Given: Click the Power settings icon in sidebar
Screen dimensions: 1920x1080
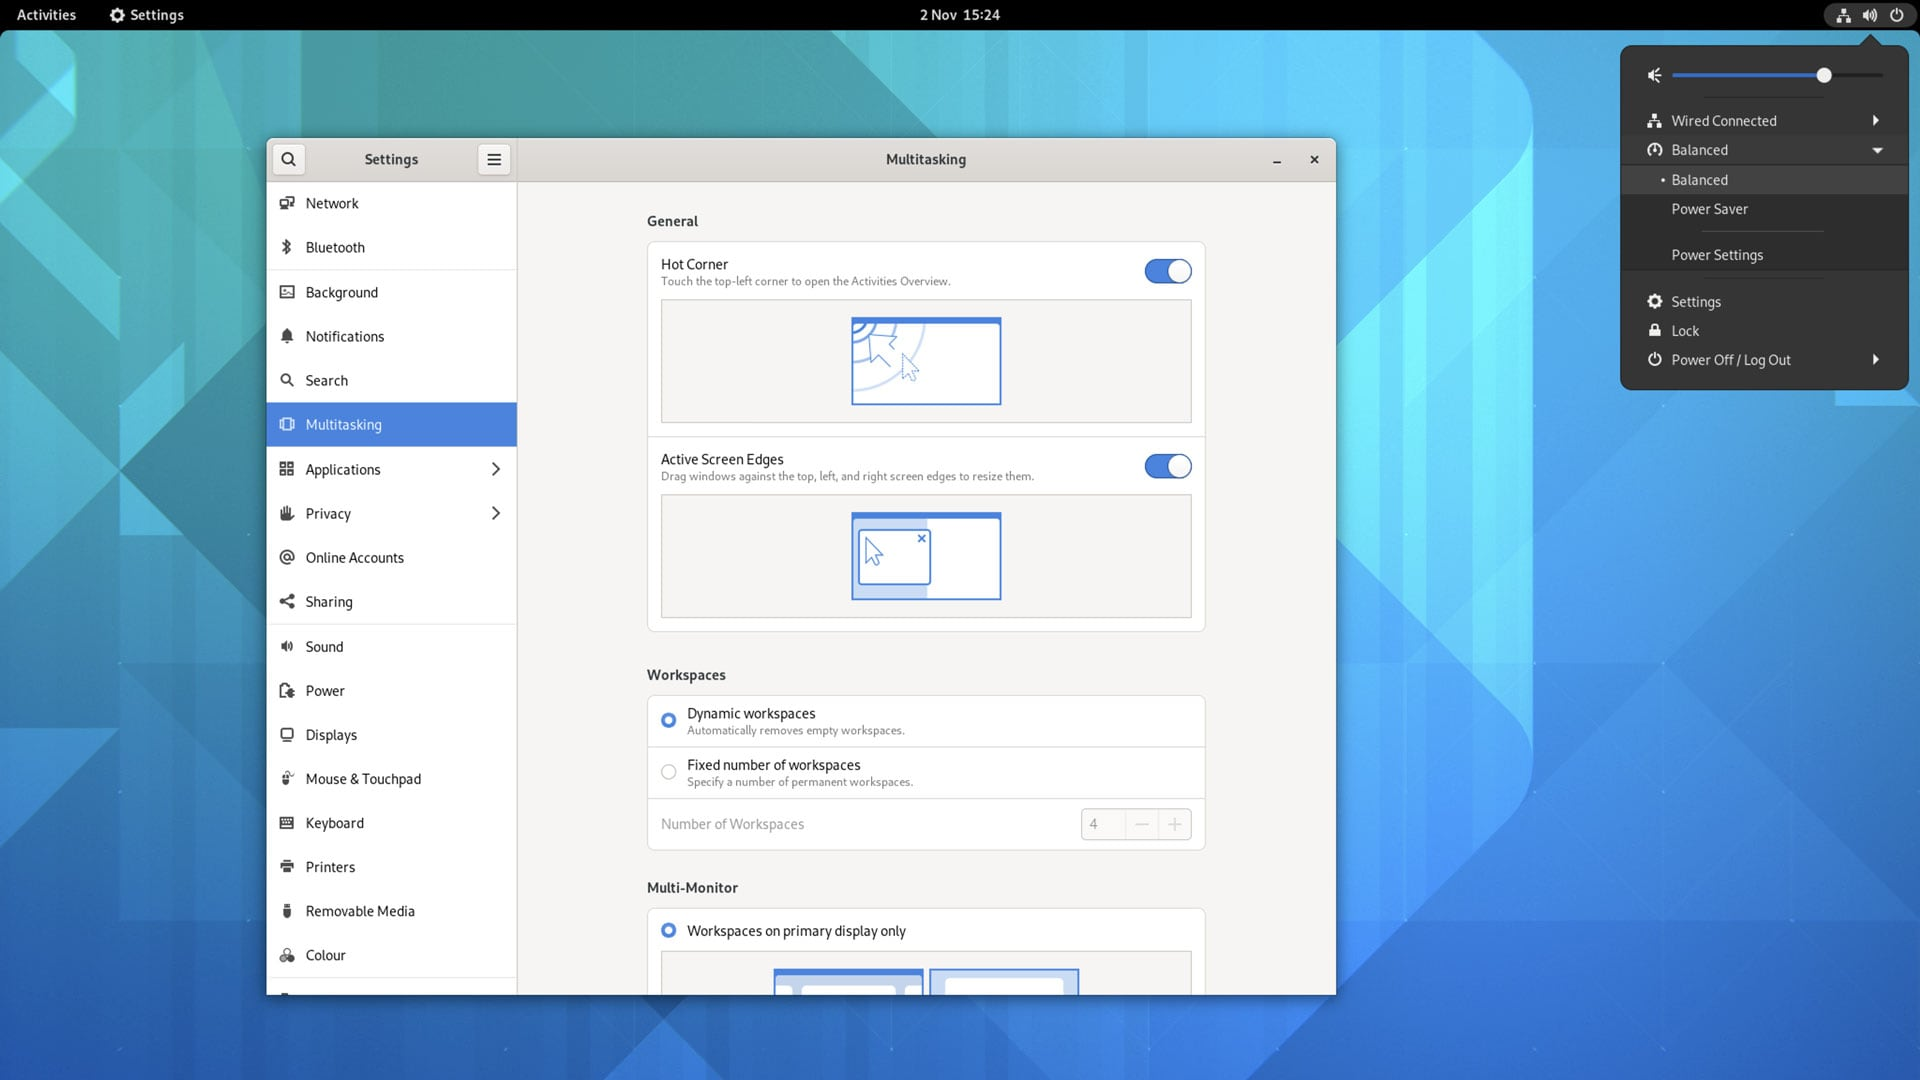Looking at the screenshot, I should [x=286, y=690].
